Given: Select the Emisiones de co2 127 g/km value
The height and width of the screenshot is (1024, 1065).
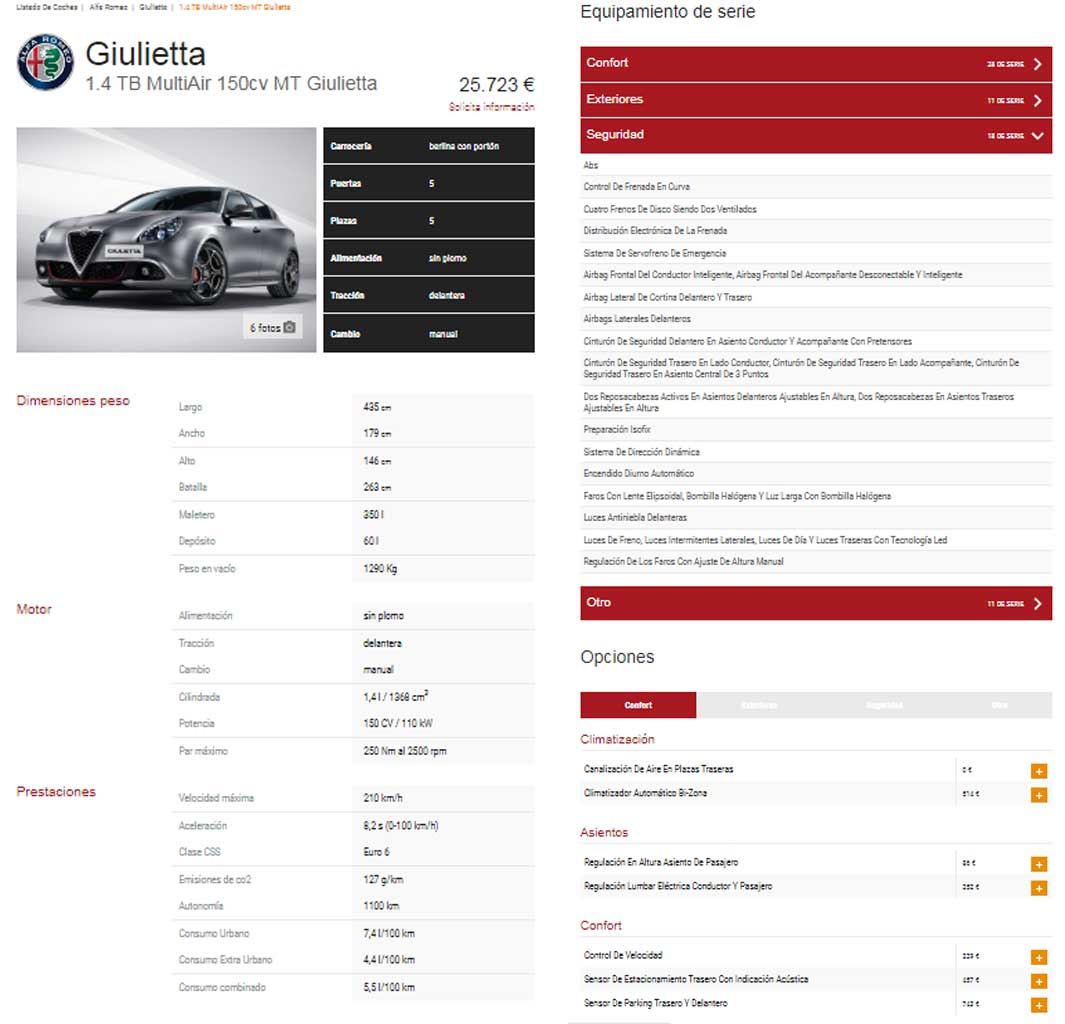Looking at the screenshot, I should [382, 879].
